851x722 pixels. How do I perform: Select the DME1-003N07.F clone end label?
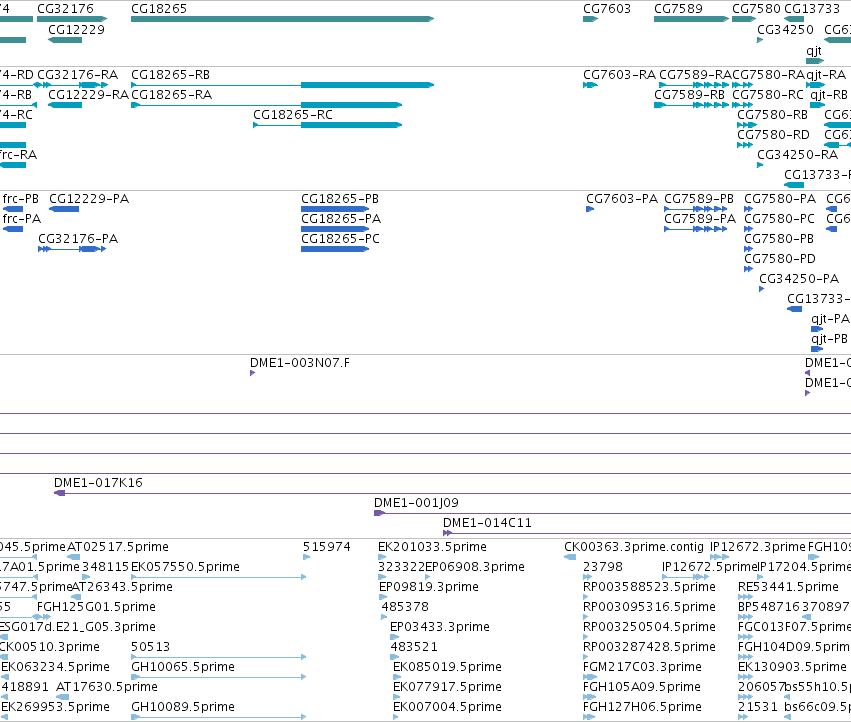pyautogui.click(x=300, y=363)
